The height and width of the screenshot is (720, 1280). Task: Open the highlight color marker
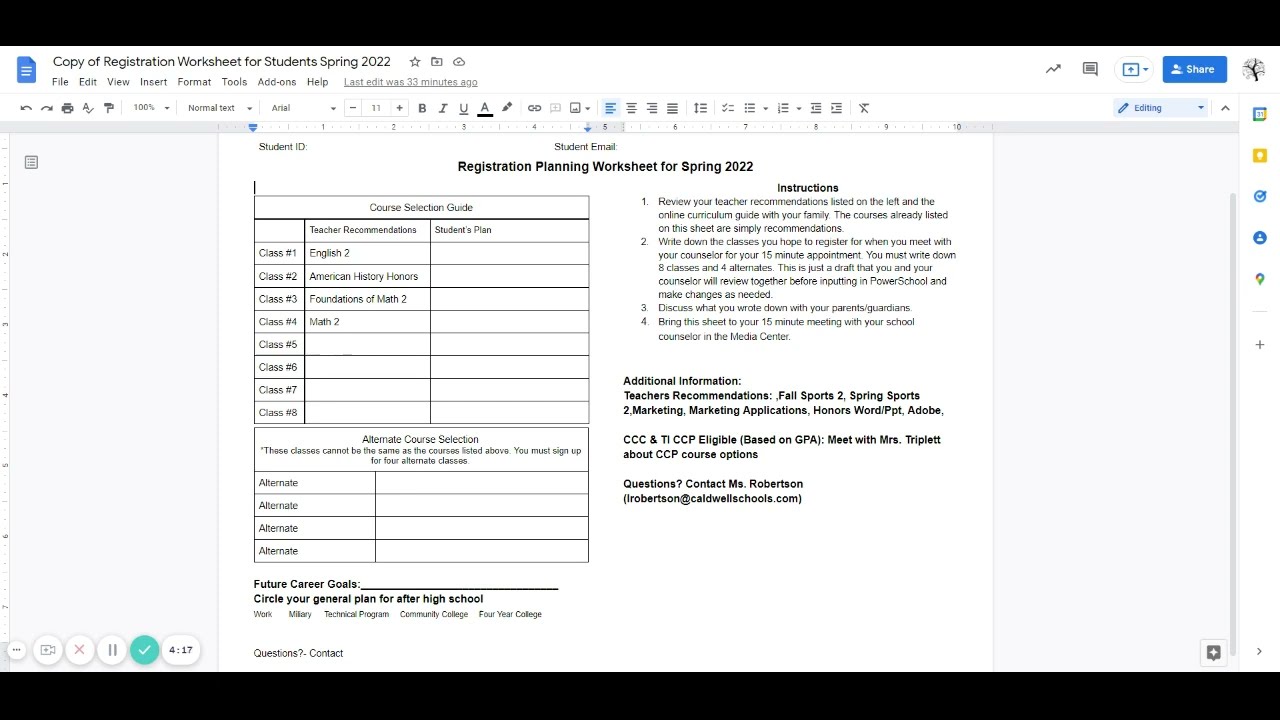tap(506, 108)
